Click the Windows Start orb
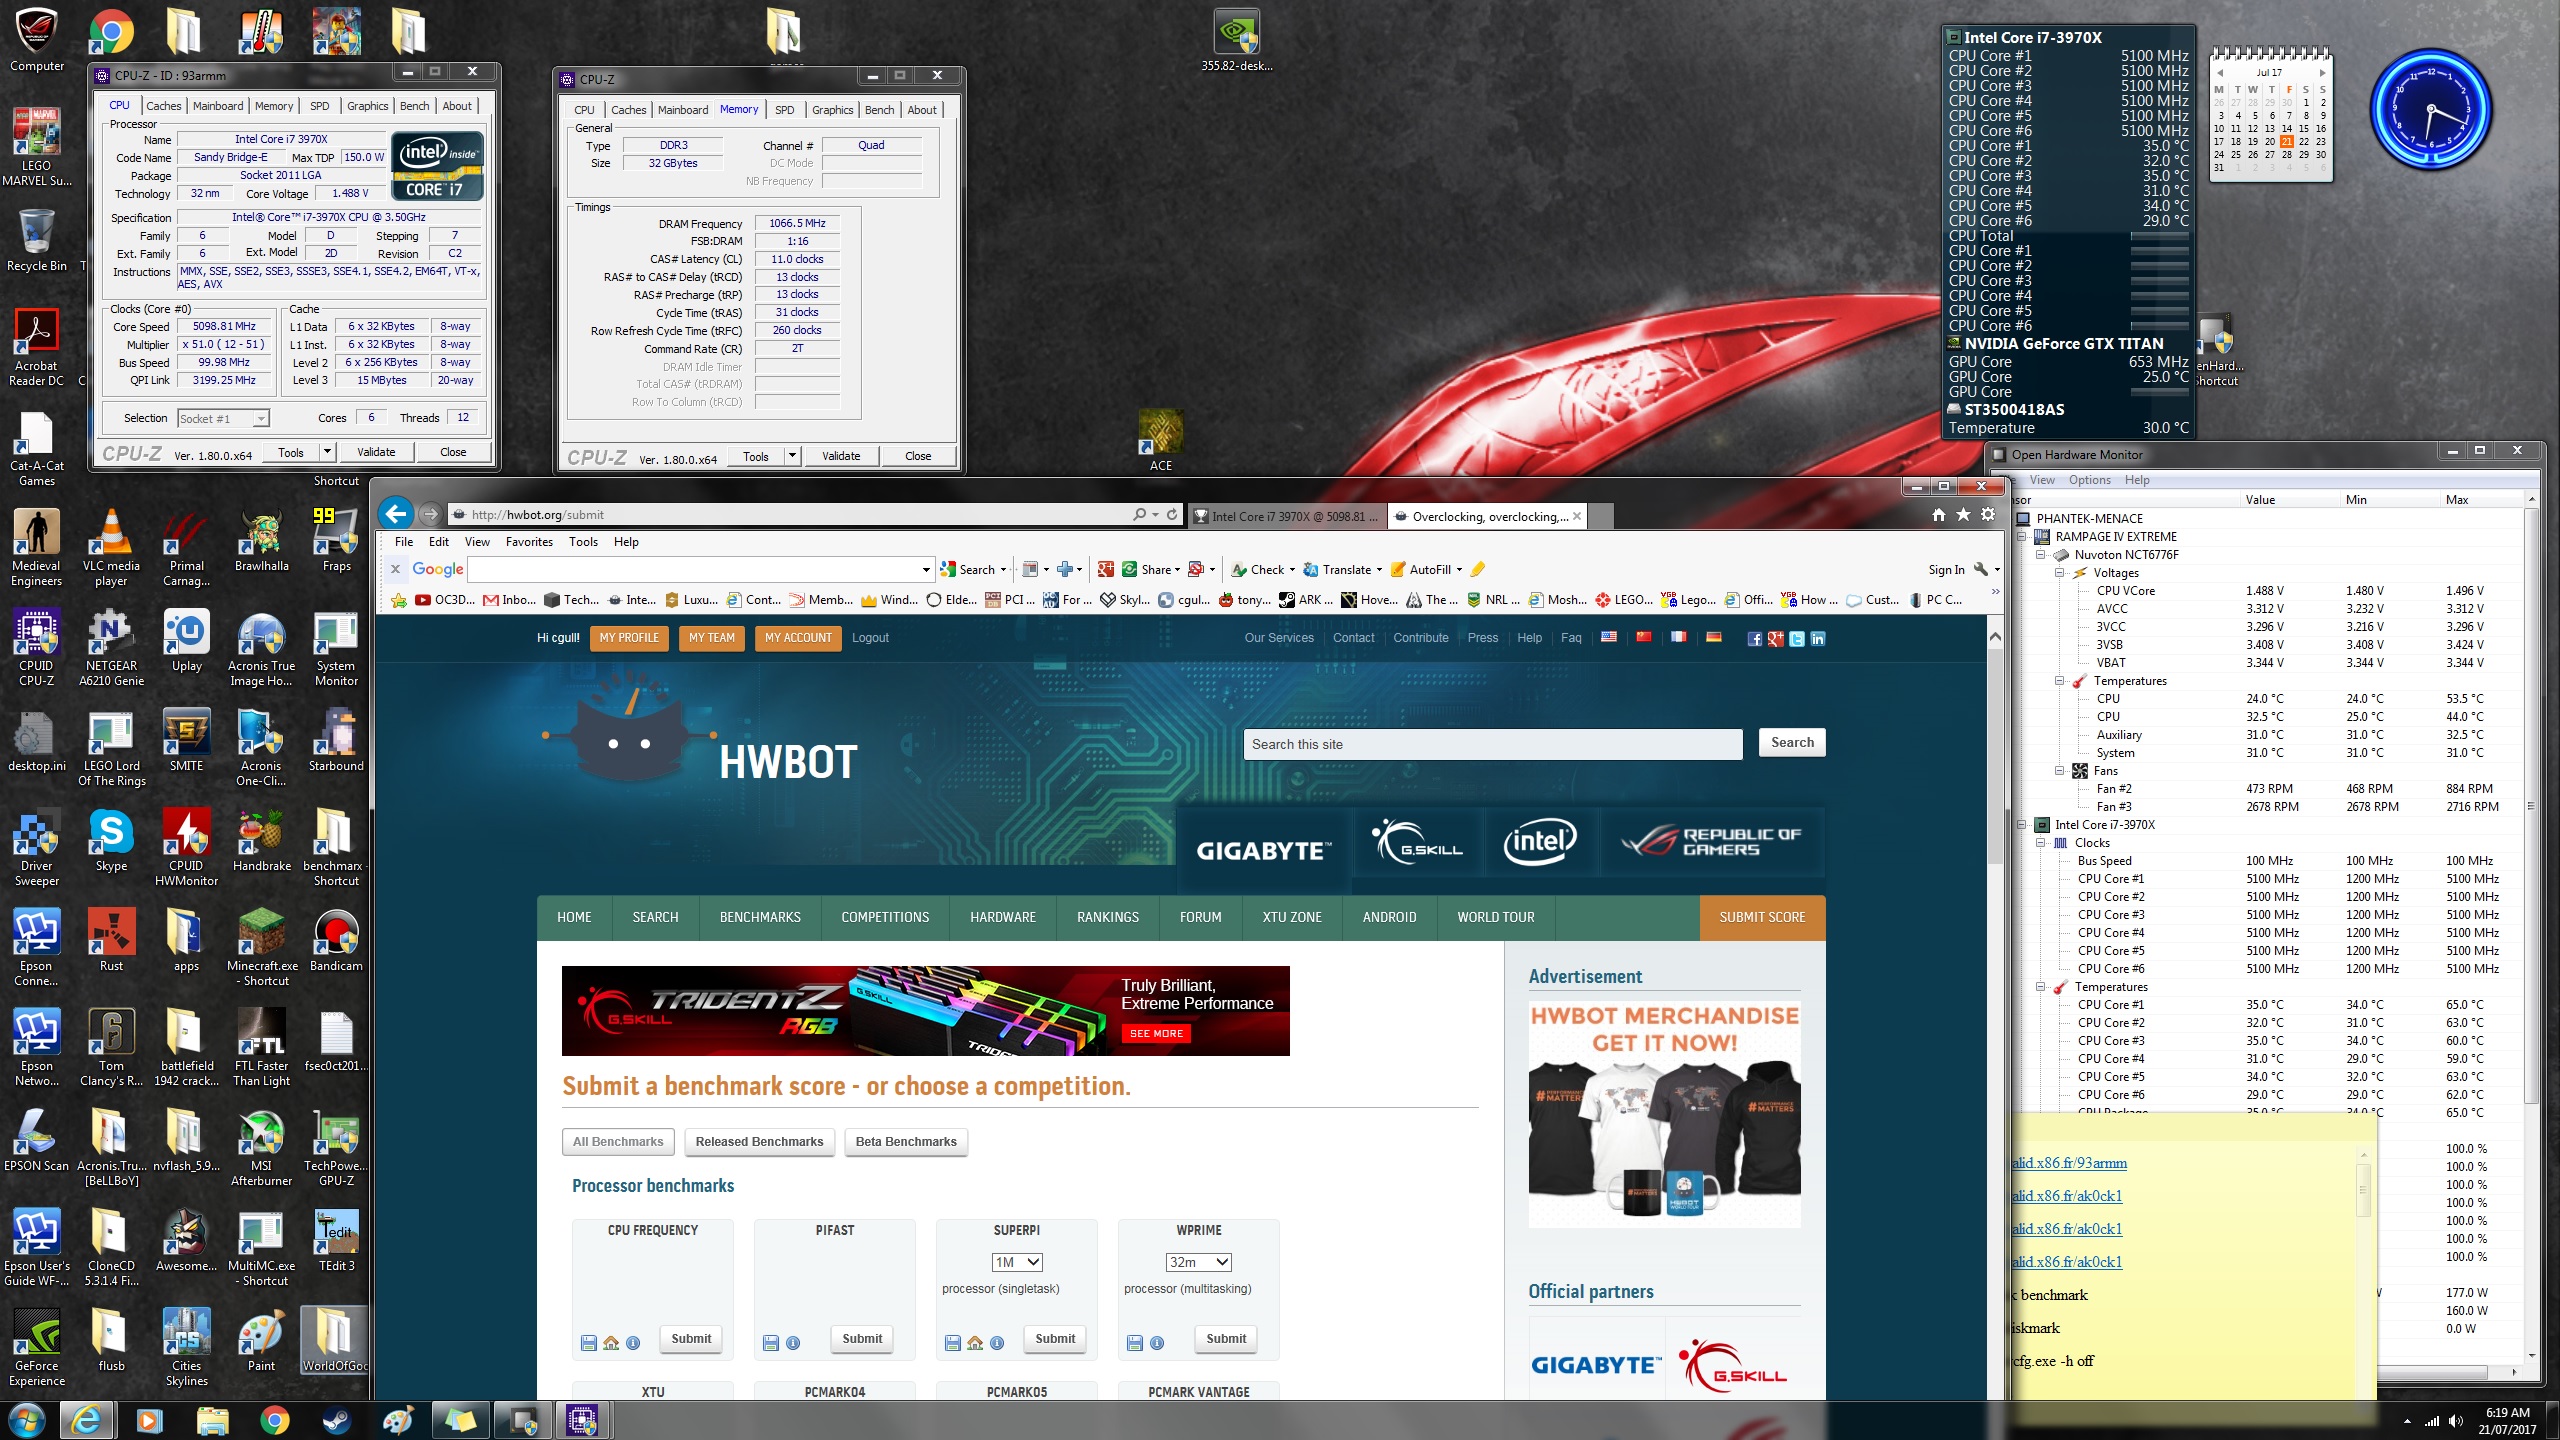Viewport: 2560px width, 1440px height. click(x=26, y=1420)
